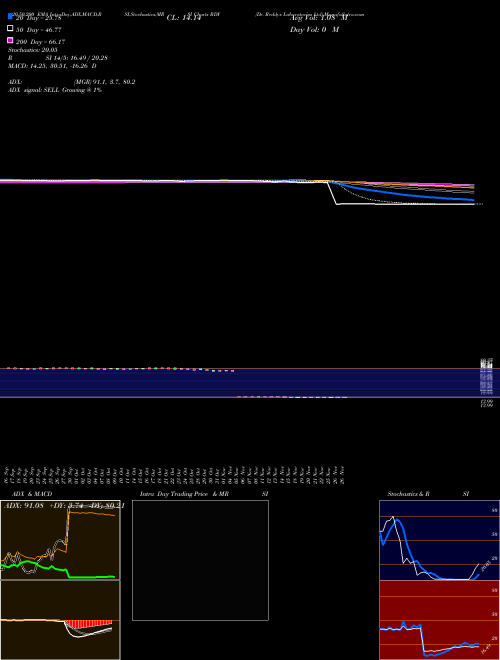Click the '(MGR) 91.1, 3.7, 80.2' ADX values
The height and width of the screenshot is (660, 500).
(x=104, y=82)
